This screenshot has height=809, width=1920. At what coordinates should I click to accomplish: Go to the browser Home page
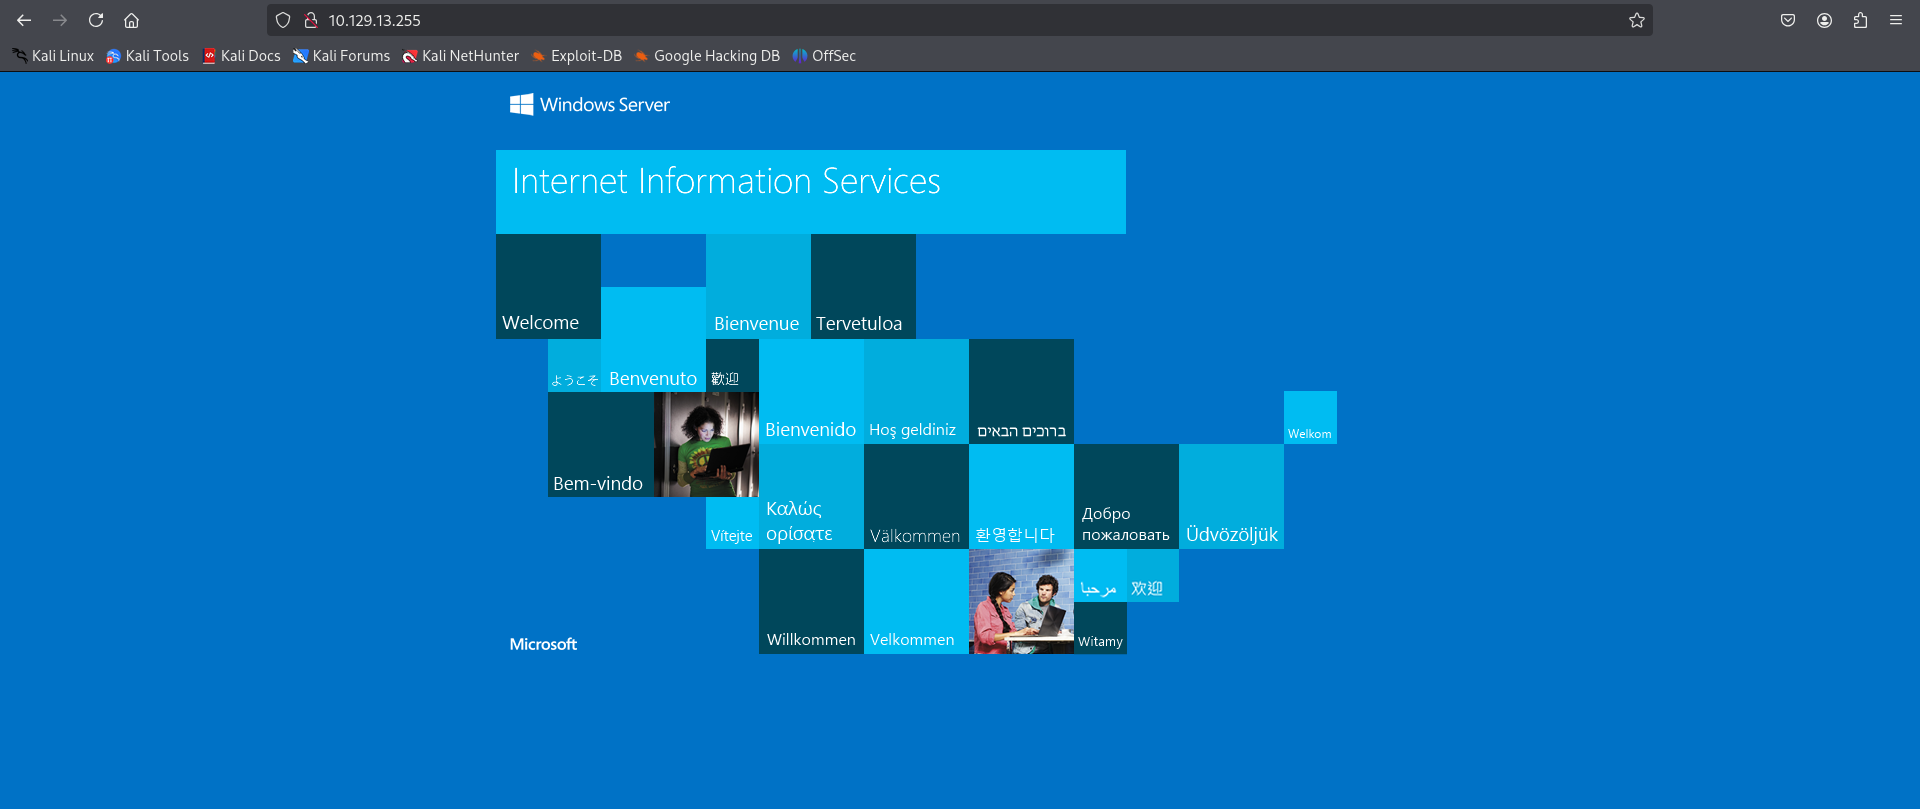tap(131, 20)
